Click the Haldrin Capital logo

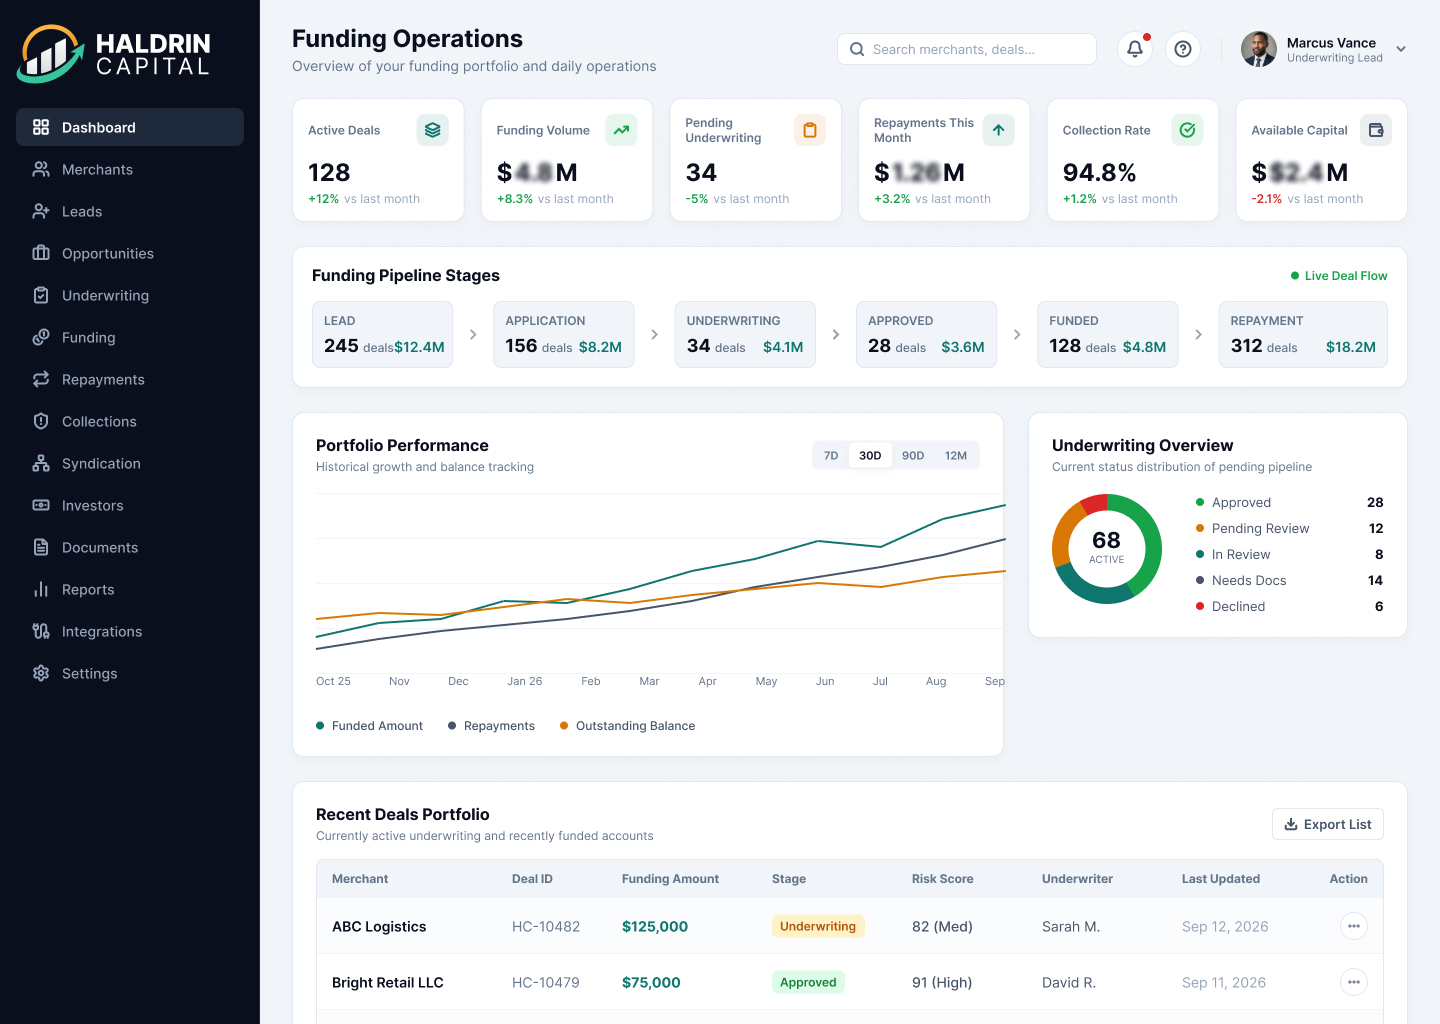[114, 54]
